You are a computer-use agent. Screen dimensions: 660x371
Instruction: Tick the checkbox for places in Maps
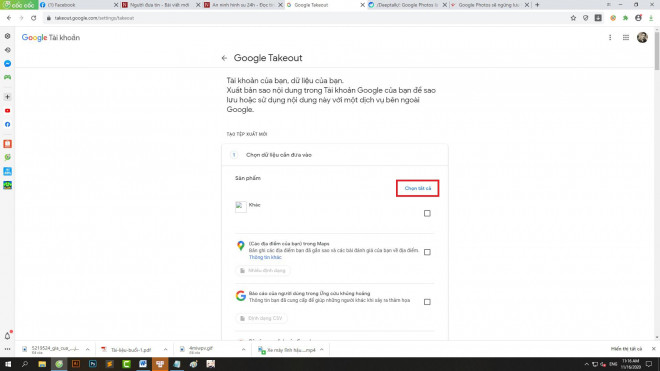point(427,252)
